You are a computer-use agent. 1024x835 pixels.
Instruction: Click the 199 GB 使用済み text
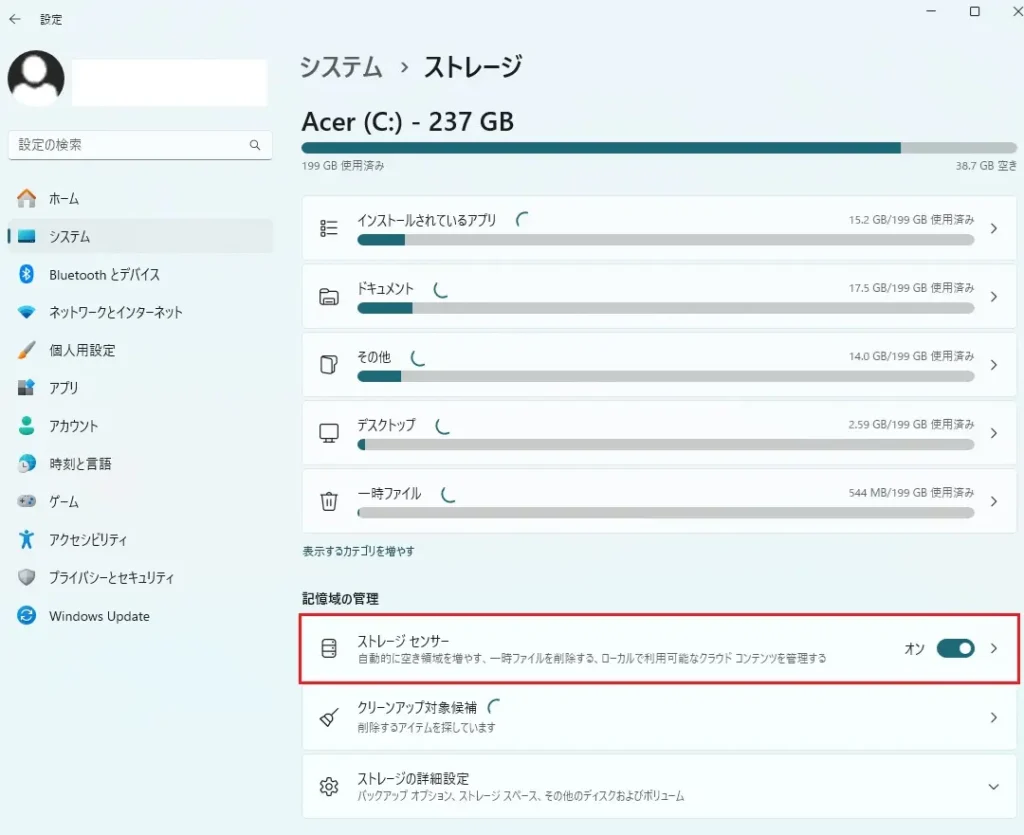click(343, 166)
